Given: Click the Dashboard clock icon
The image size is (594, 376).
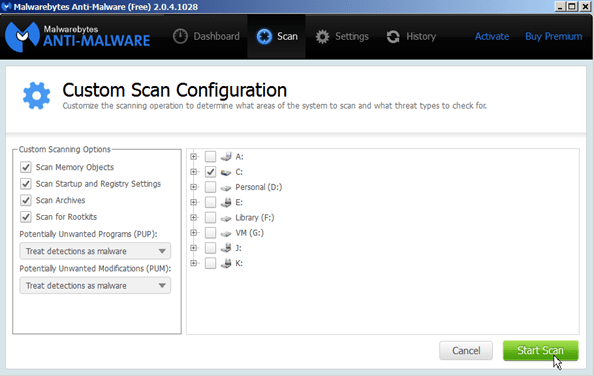Looking at the screenshot, I should pyautogui.click(x=180, y=36).
